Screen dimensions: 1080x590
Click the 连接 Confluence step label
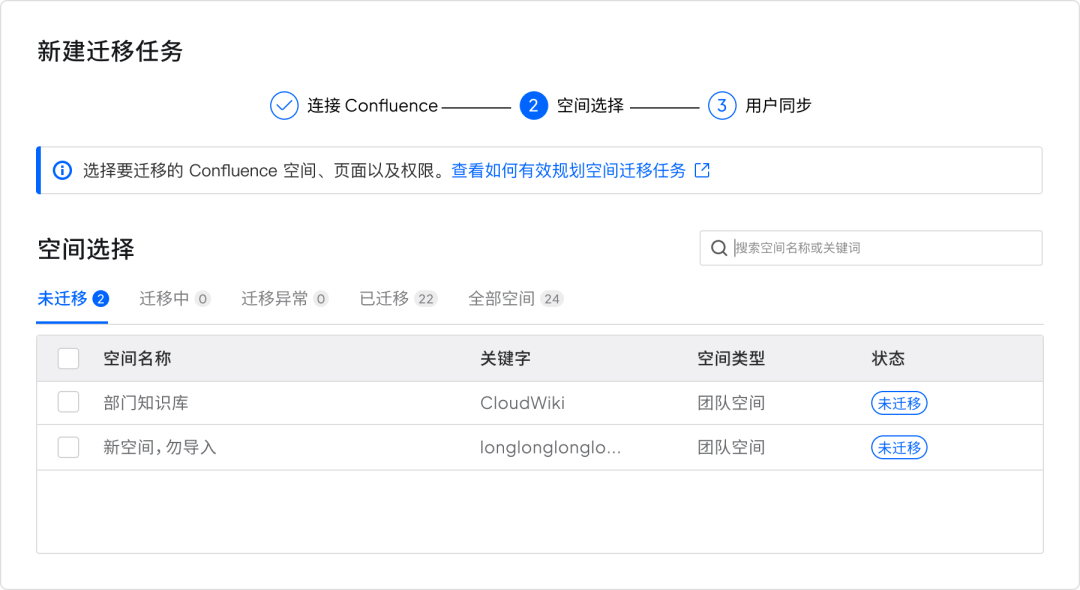373,105
